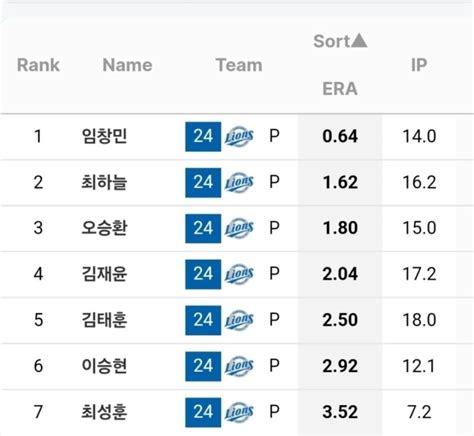Click the blue 24 badge for 김태훈

(203, 320)
